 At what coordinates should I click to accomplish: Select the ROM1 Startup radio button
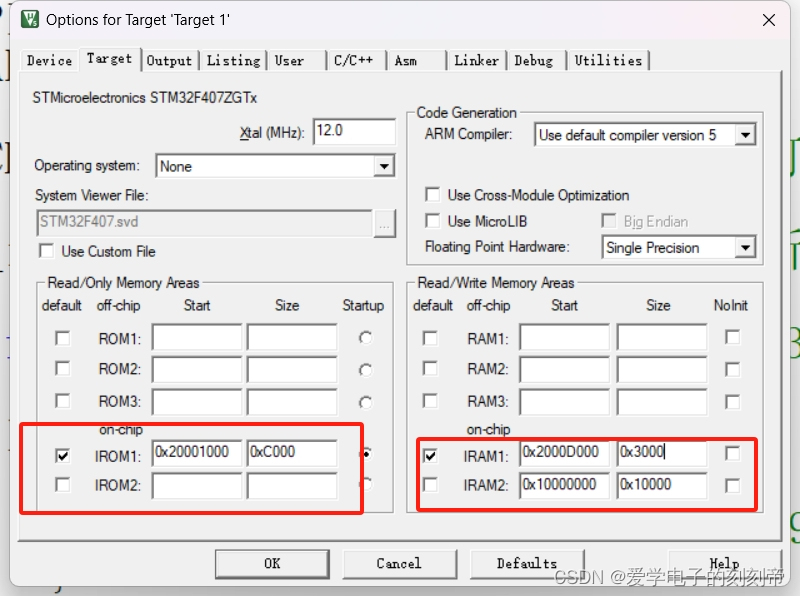tap(365, 338)
